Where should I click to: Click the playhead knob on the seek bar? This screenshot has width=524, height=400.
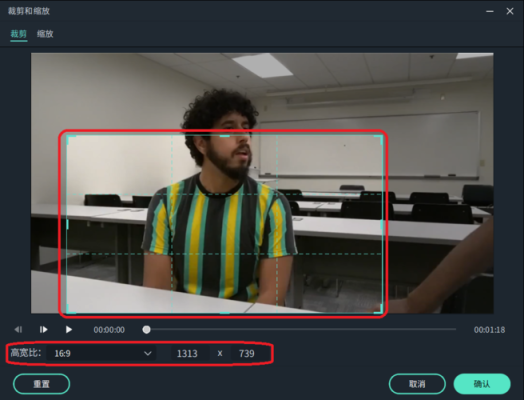pyautogui.click(x=146, y=330)
